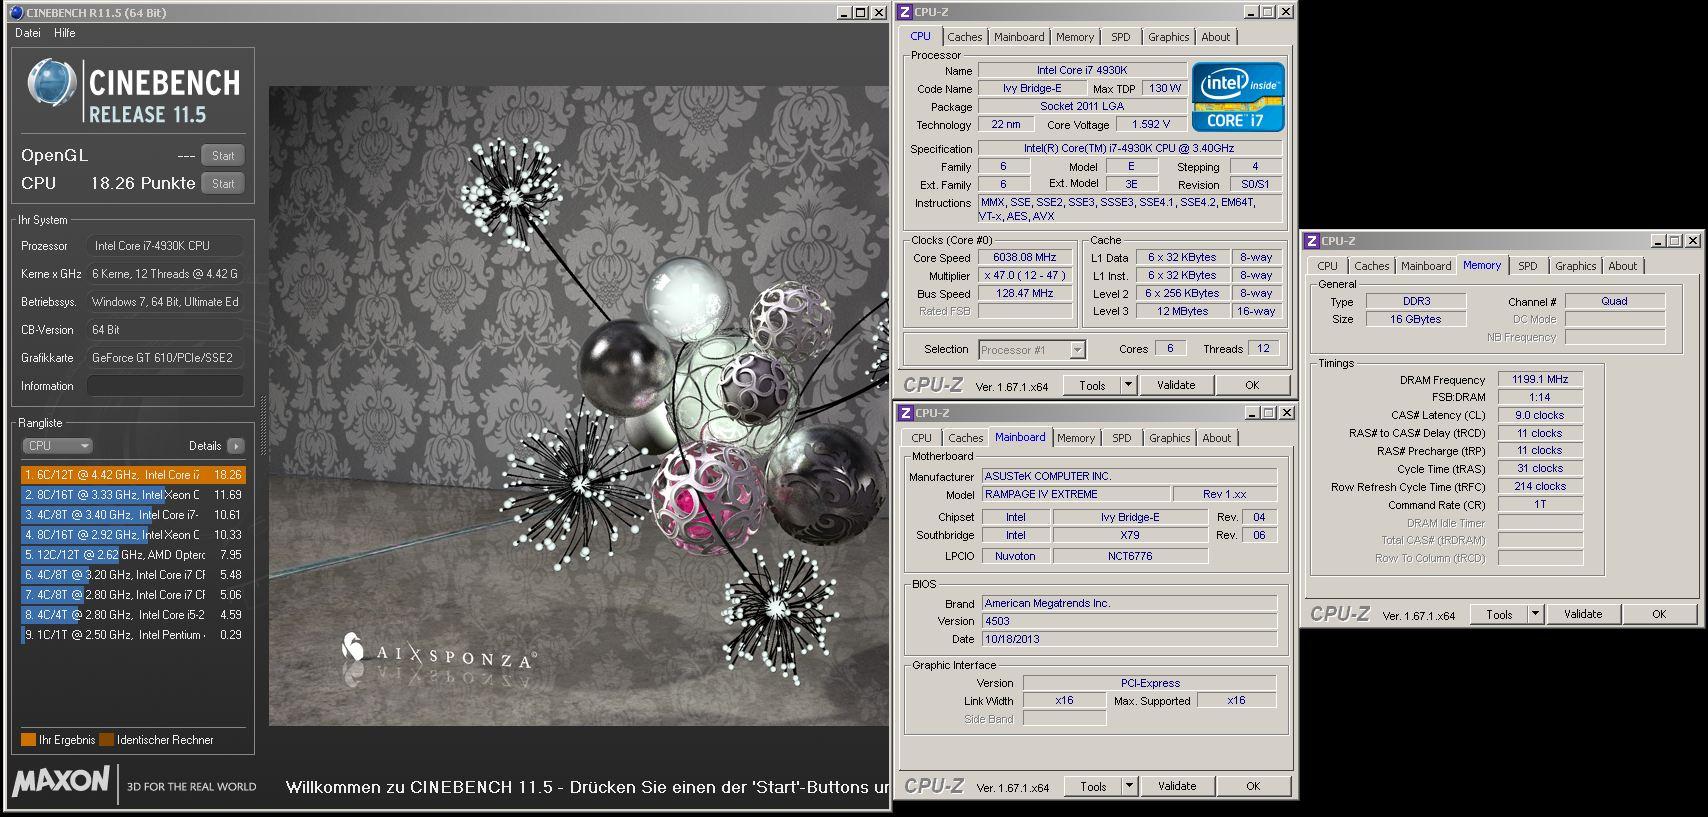Click the orange Ihr Ergebnis legend swatch
This screenshot has width=1708, height=817.
(x=28, y=740)
